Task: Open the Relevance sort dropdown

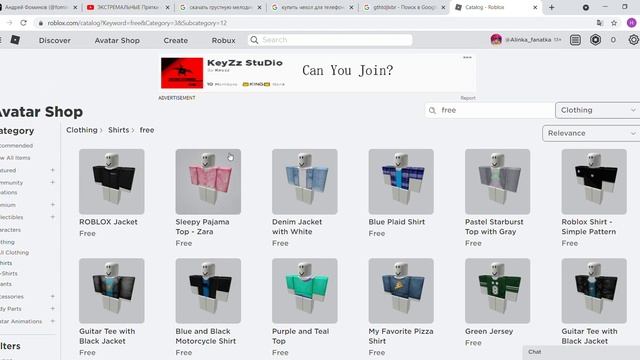Action: pos(591,133)
